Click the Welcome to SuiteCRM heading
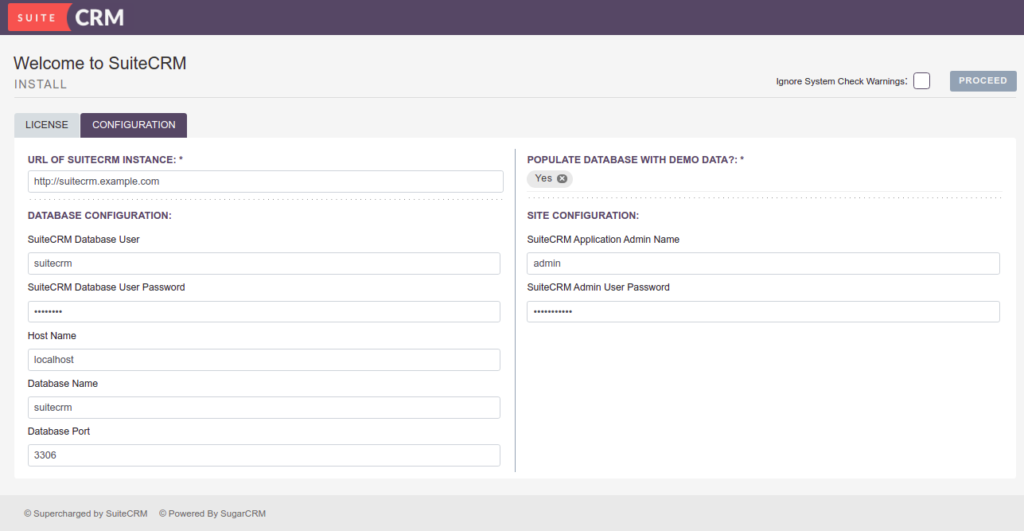The width and height of the screenshot is (1024, 531). 100,63
